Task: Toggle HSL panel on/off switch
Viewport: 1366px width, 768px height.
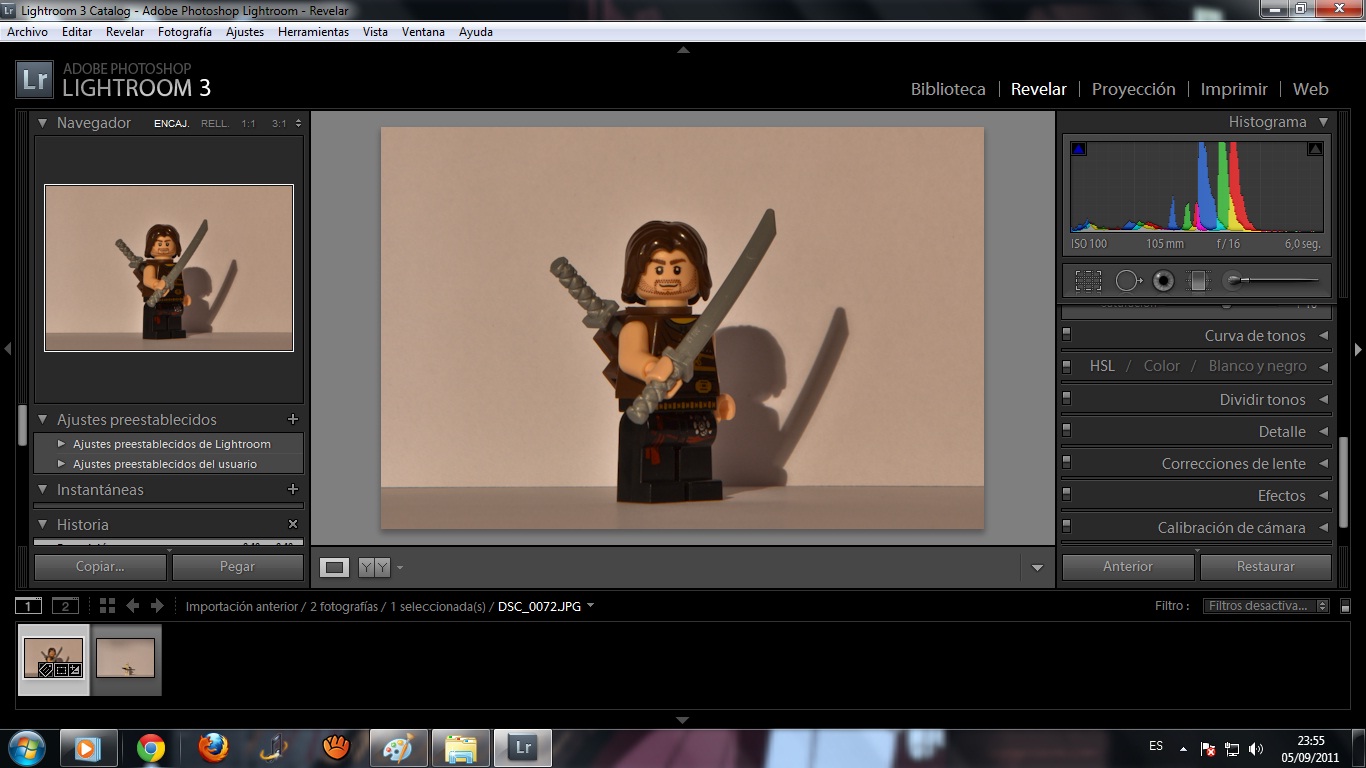Action: (x=1066, y=366)
